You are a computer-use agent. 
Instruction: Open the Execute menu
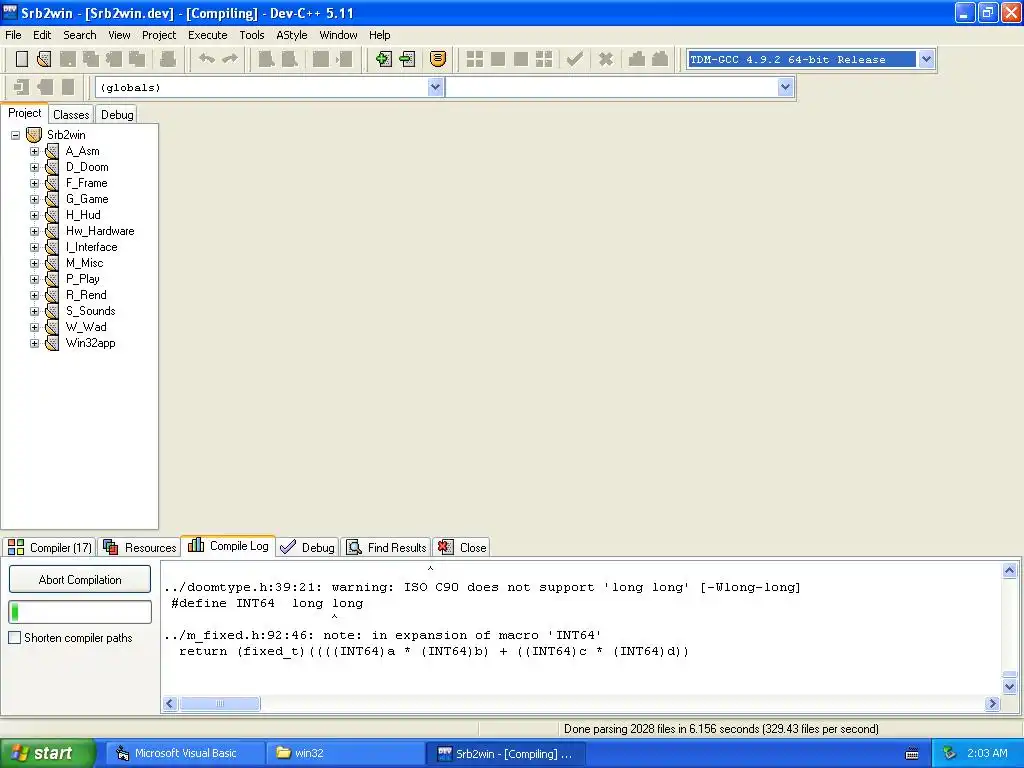(208, 35)
